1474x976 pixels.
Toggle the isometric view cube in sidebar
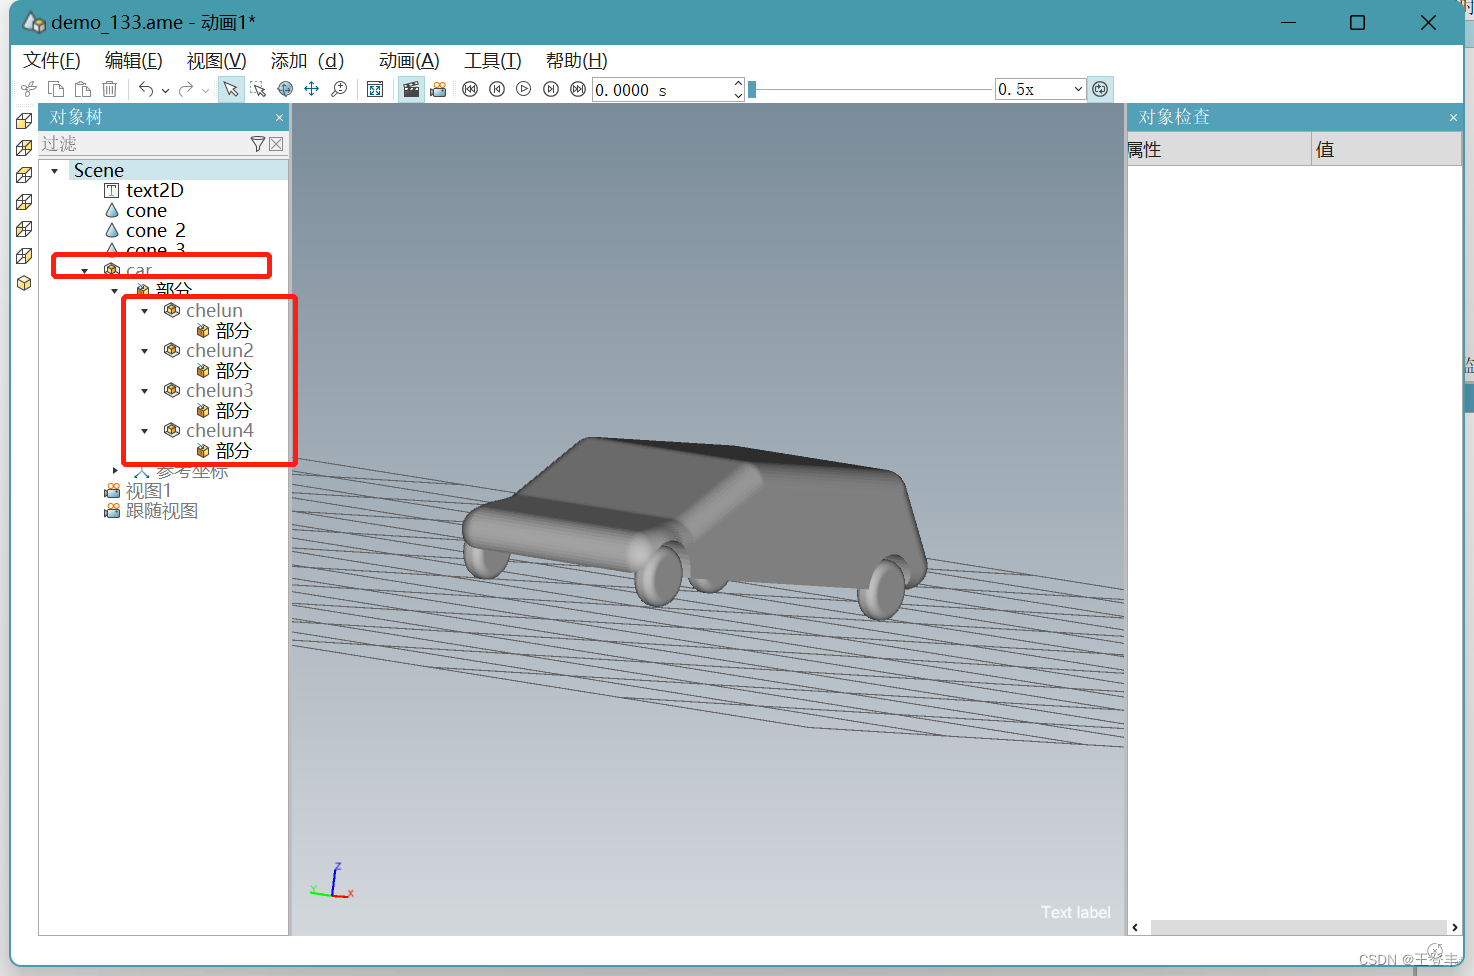coord(23,283)
